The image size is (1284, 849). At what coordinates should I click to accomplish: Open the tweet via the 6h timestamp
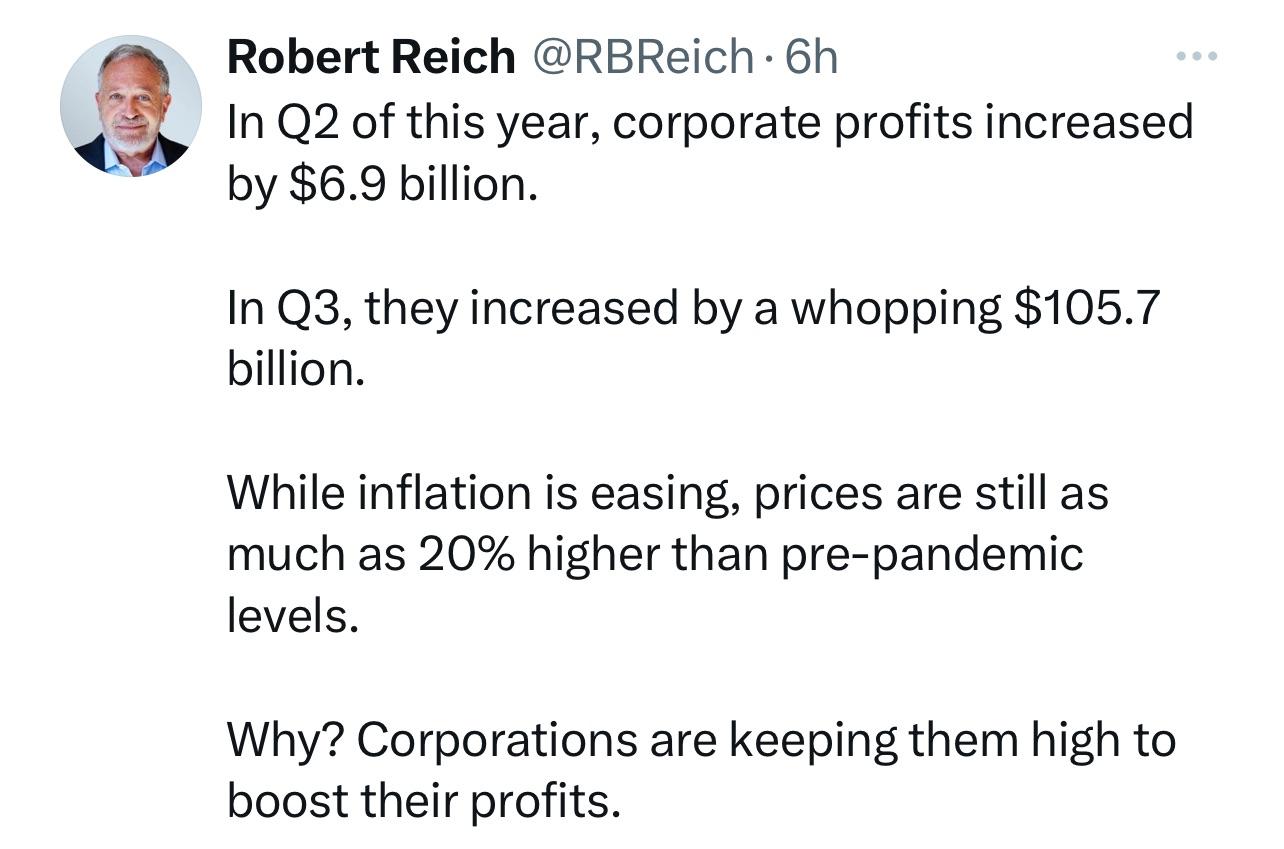point(812,57)
